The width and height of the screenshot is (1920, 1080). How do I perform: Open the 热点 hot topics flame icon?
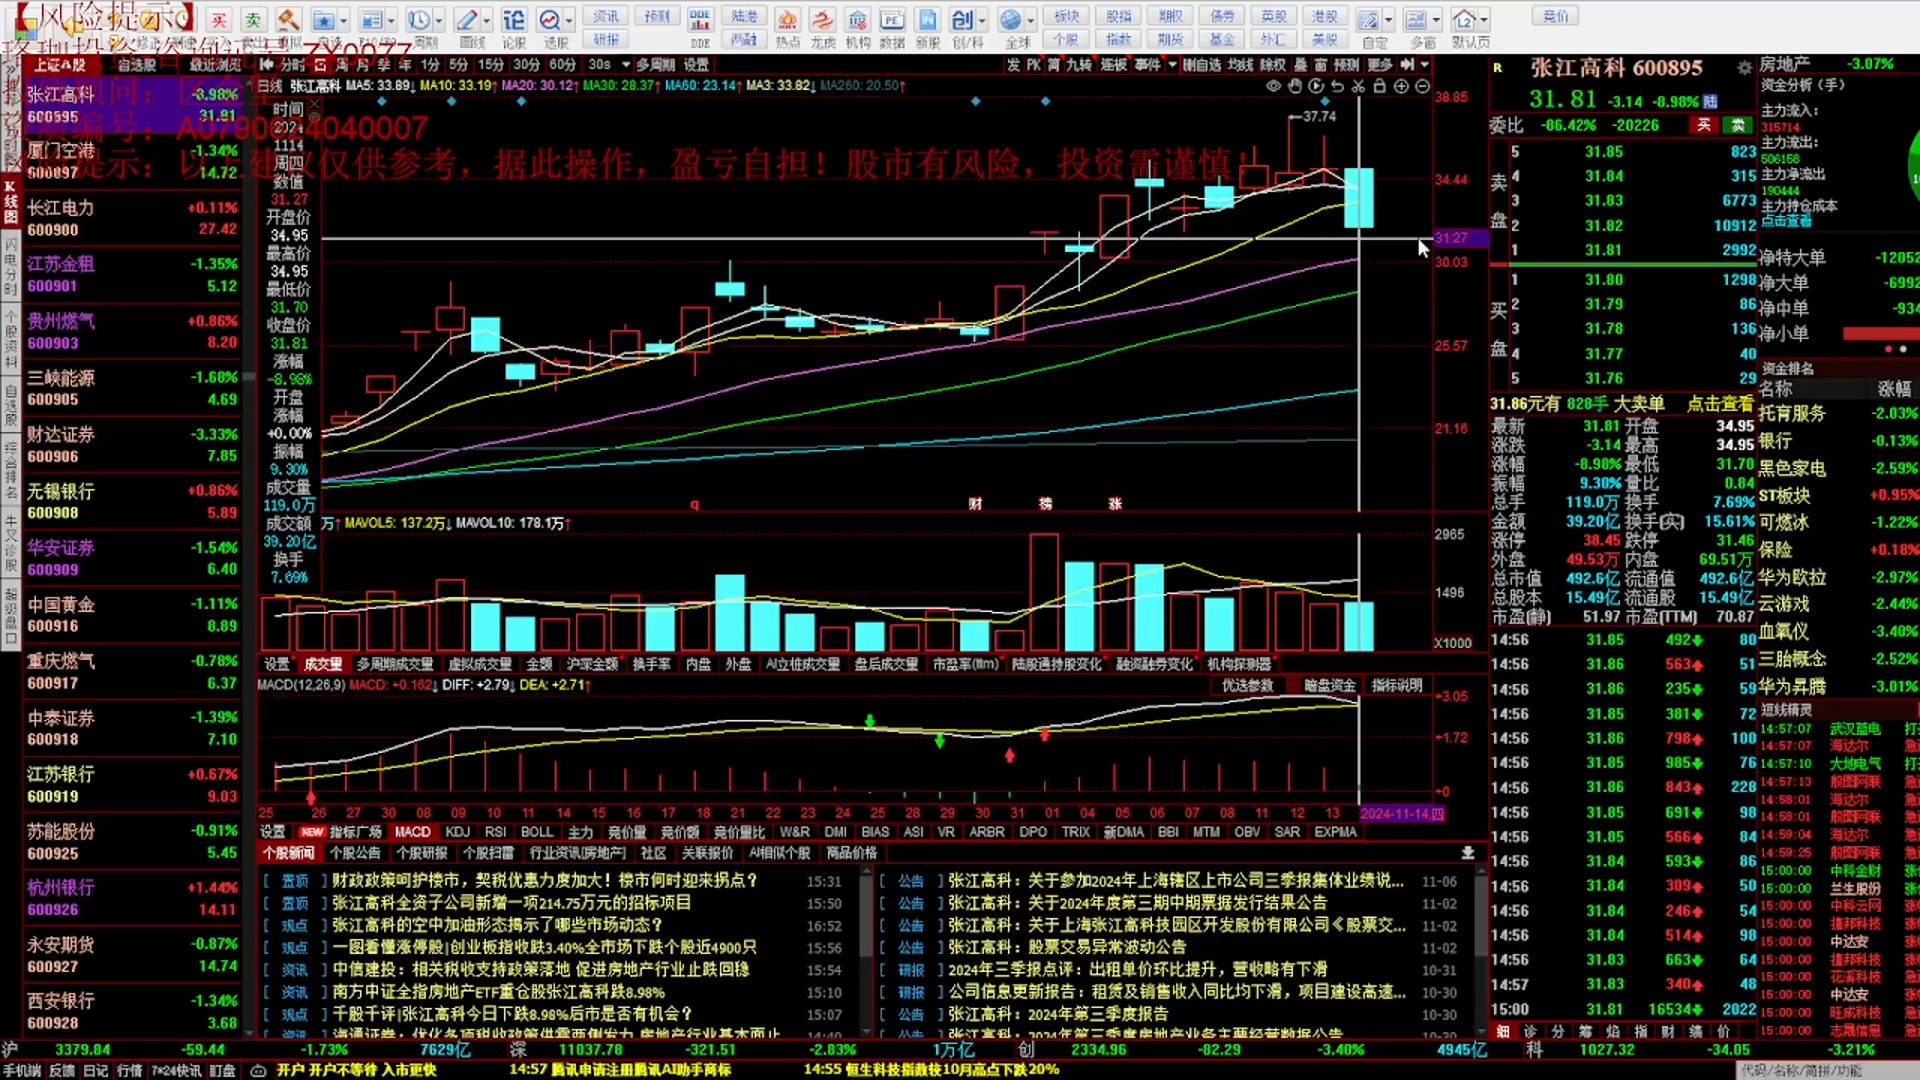787,20
